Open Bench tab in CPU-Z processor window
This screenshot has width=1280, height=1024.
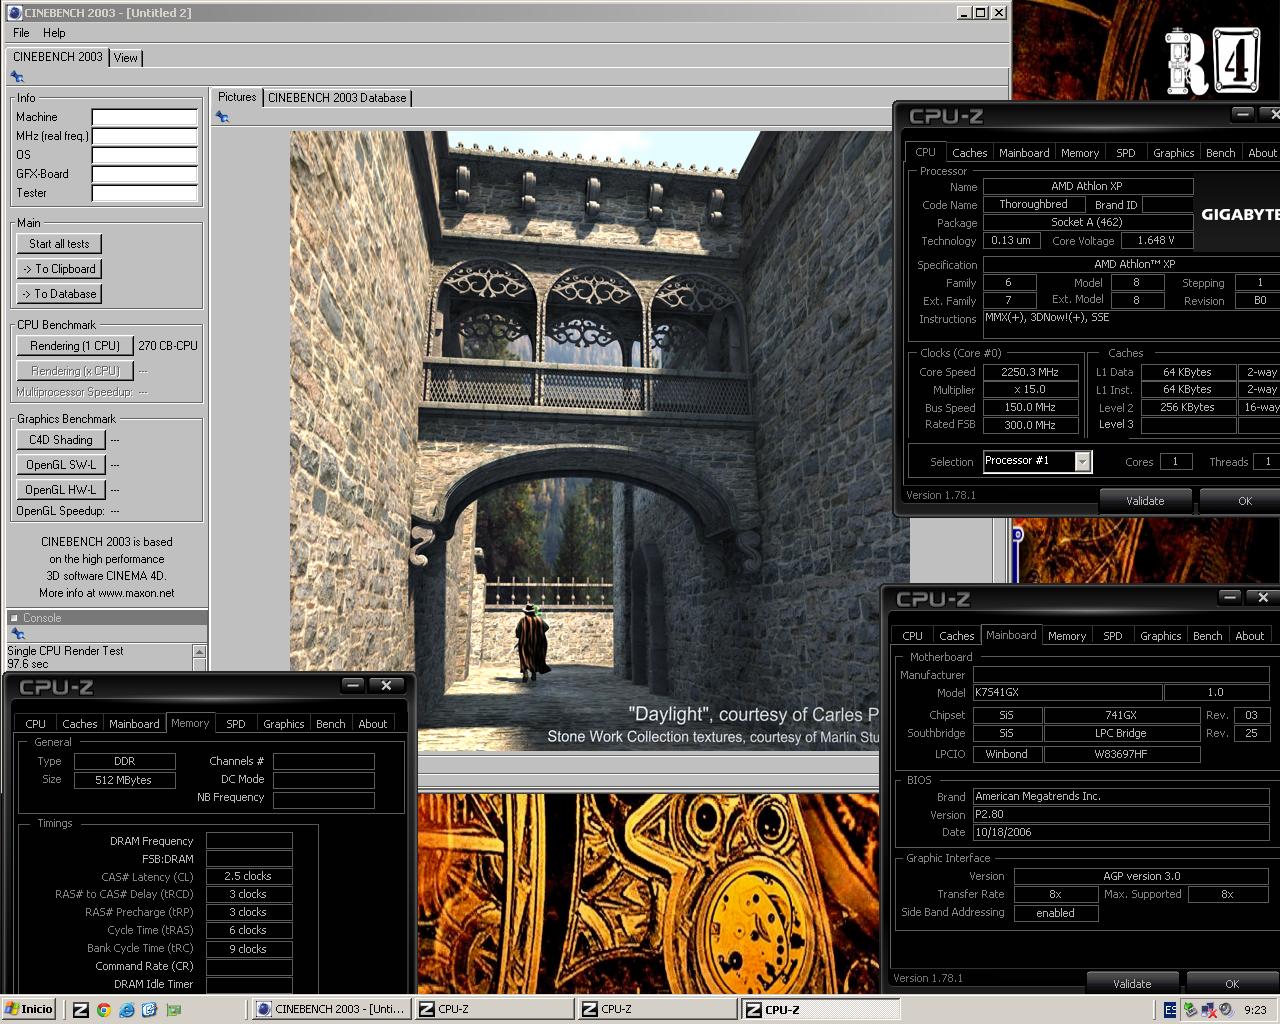click(x=1220, y=153)
